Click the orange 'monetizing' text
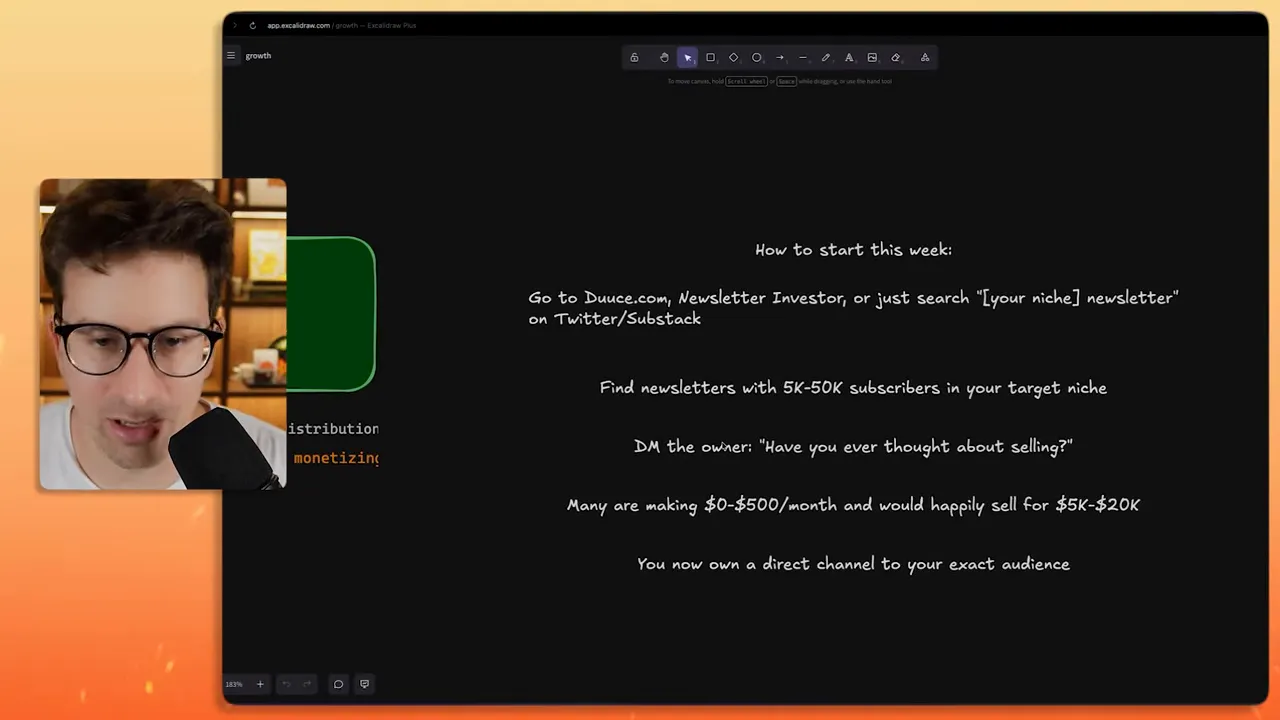The height and width of the screenshot is (720, 1280). pos(336,458)
